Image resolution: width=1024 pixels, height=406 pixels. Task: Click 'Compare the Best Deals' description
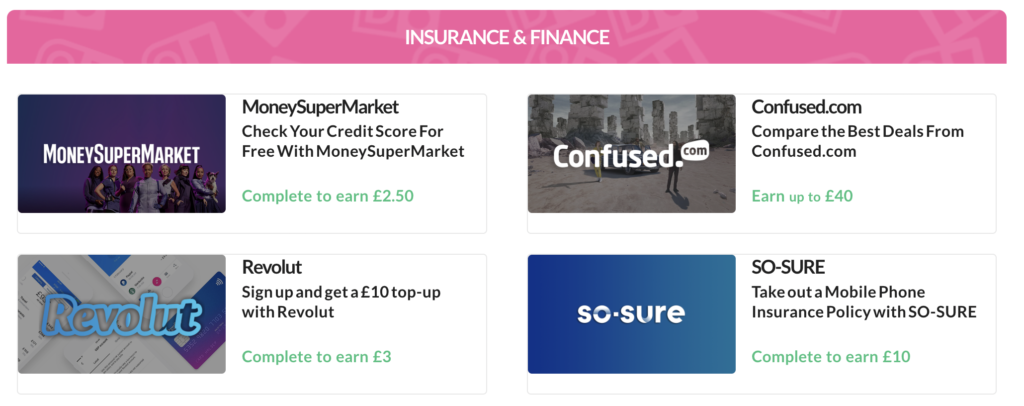(x=857, y=141)
